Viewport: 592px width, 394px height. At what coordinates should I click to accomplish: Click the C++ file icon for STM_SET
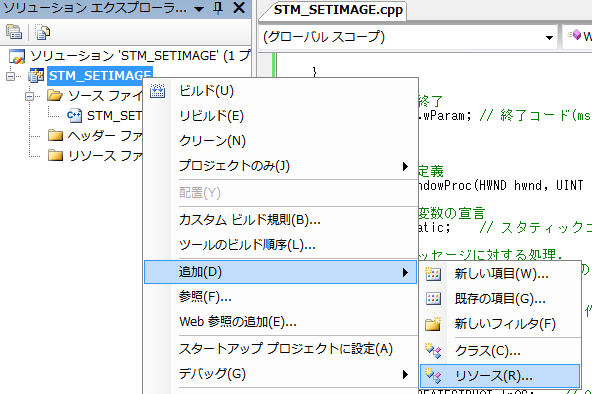click(x=74, y=115)
